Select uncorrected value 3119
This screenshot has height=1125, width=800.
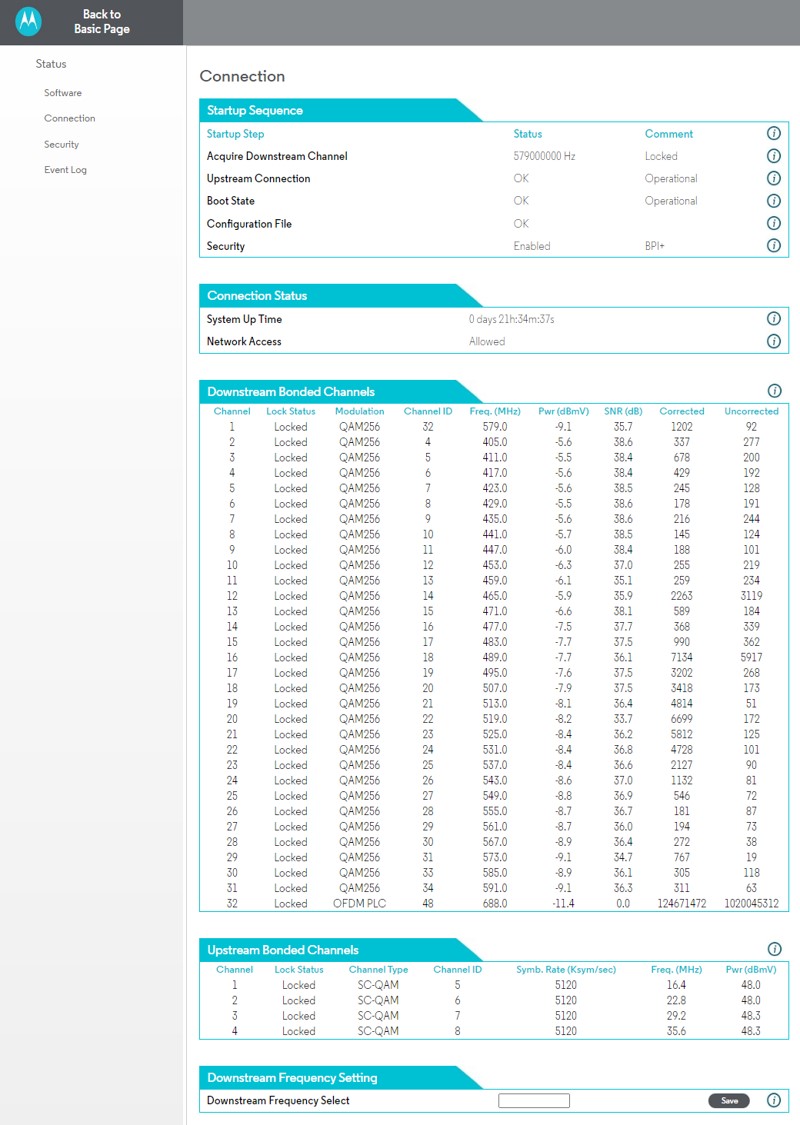pyautogui.click(x=751, y=596)
